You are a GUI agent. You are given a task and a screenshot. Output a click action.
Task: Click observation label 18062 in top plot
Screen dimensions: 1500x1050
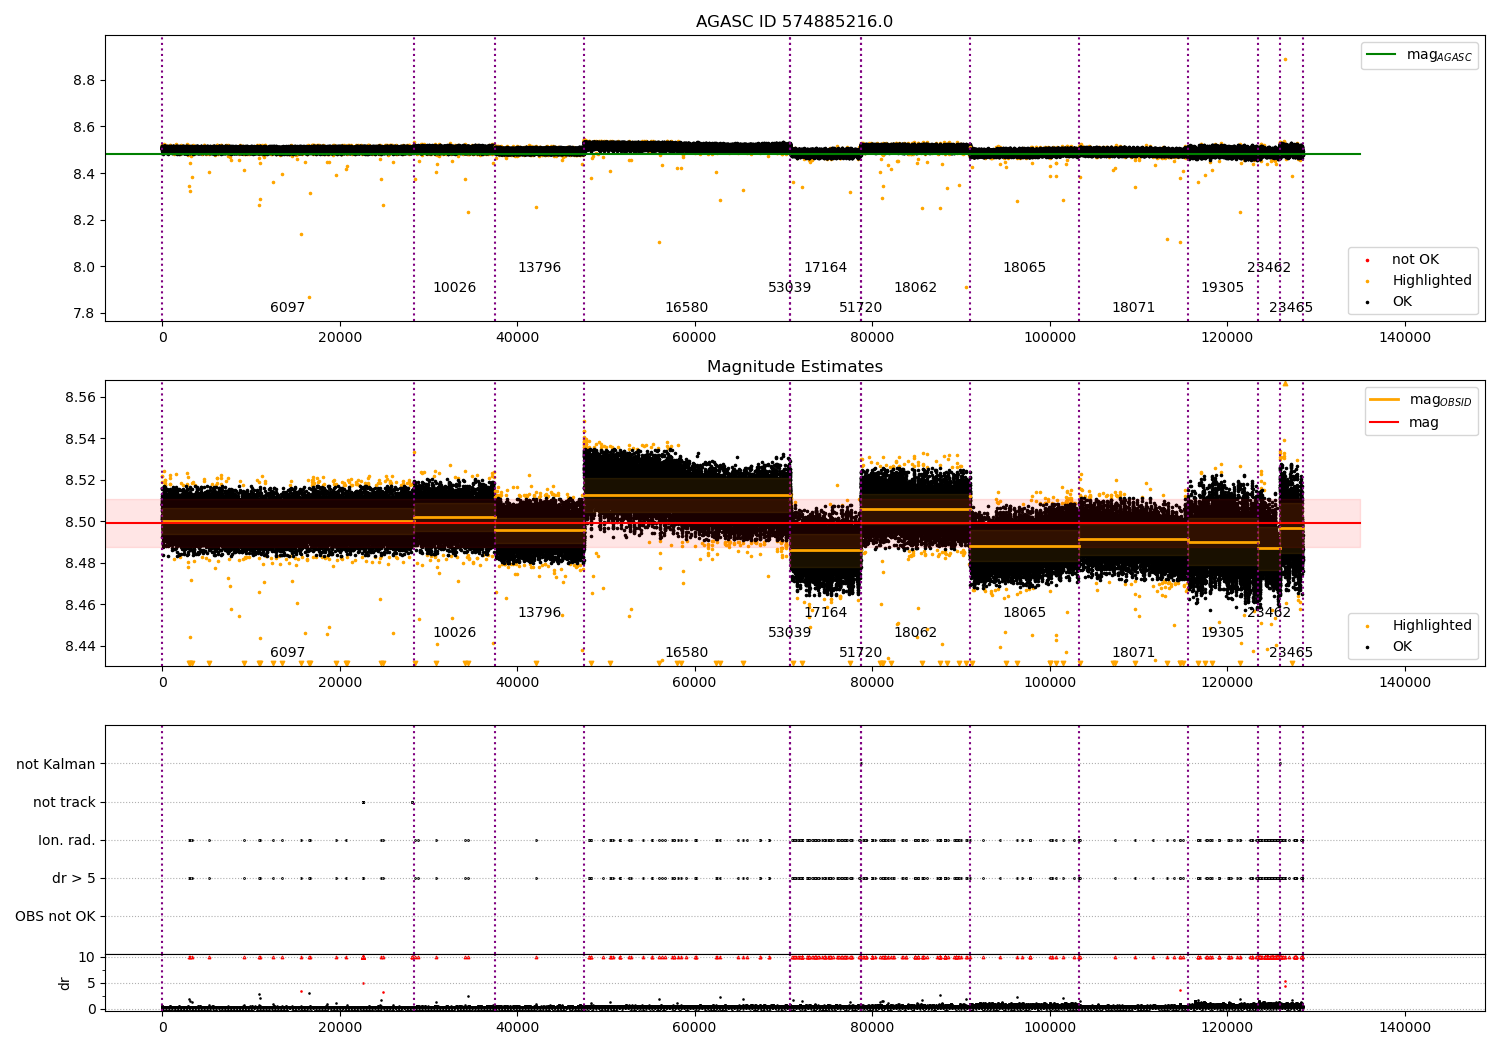pos(915,288)
